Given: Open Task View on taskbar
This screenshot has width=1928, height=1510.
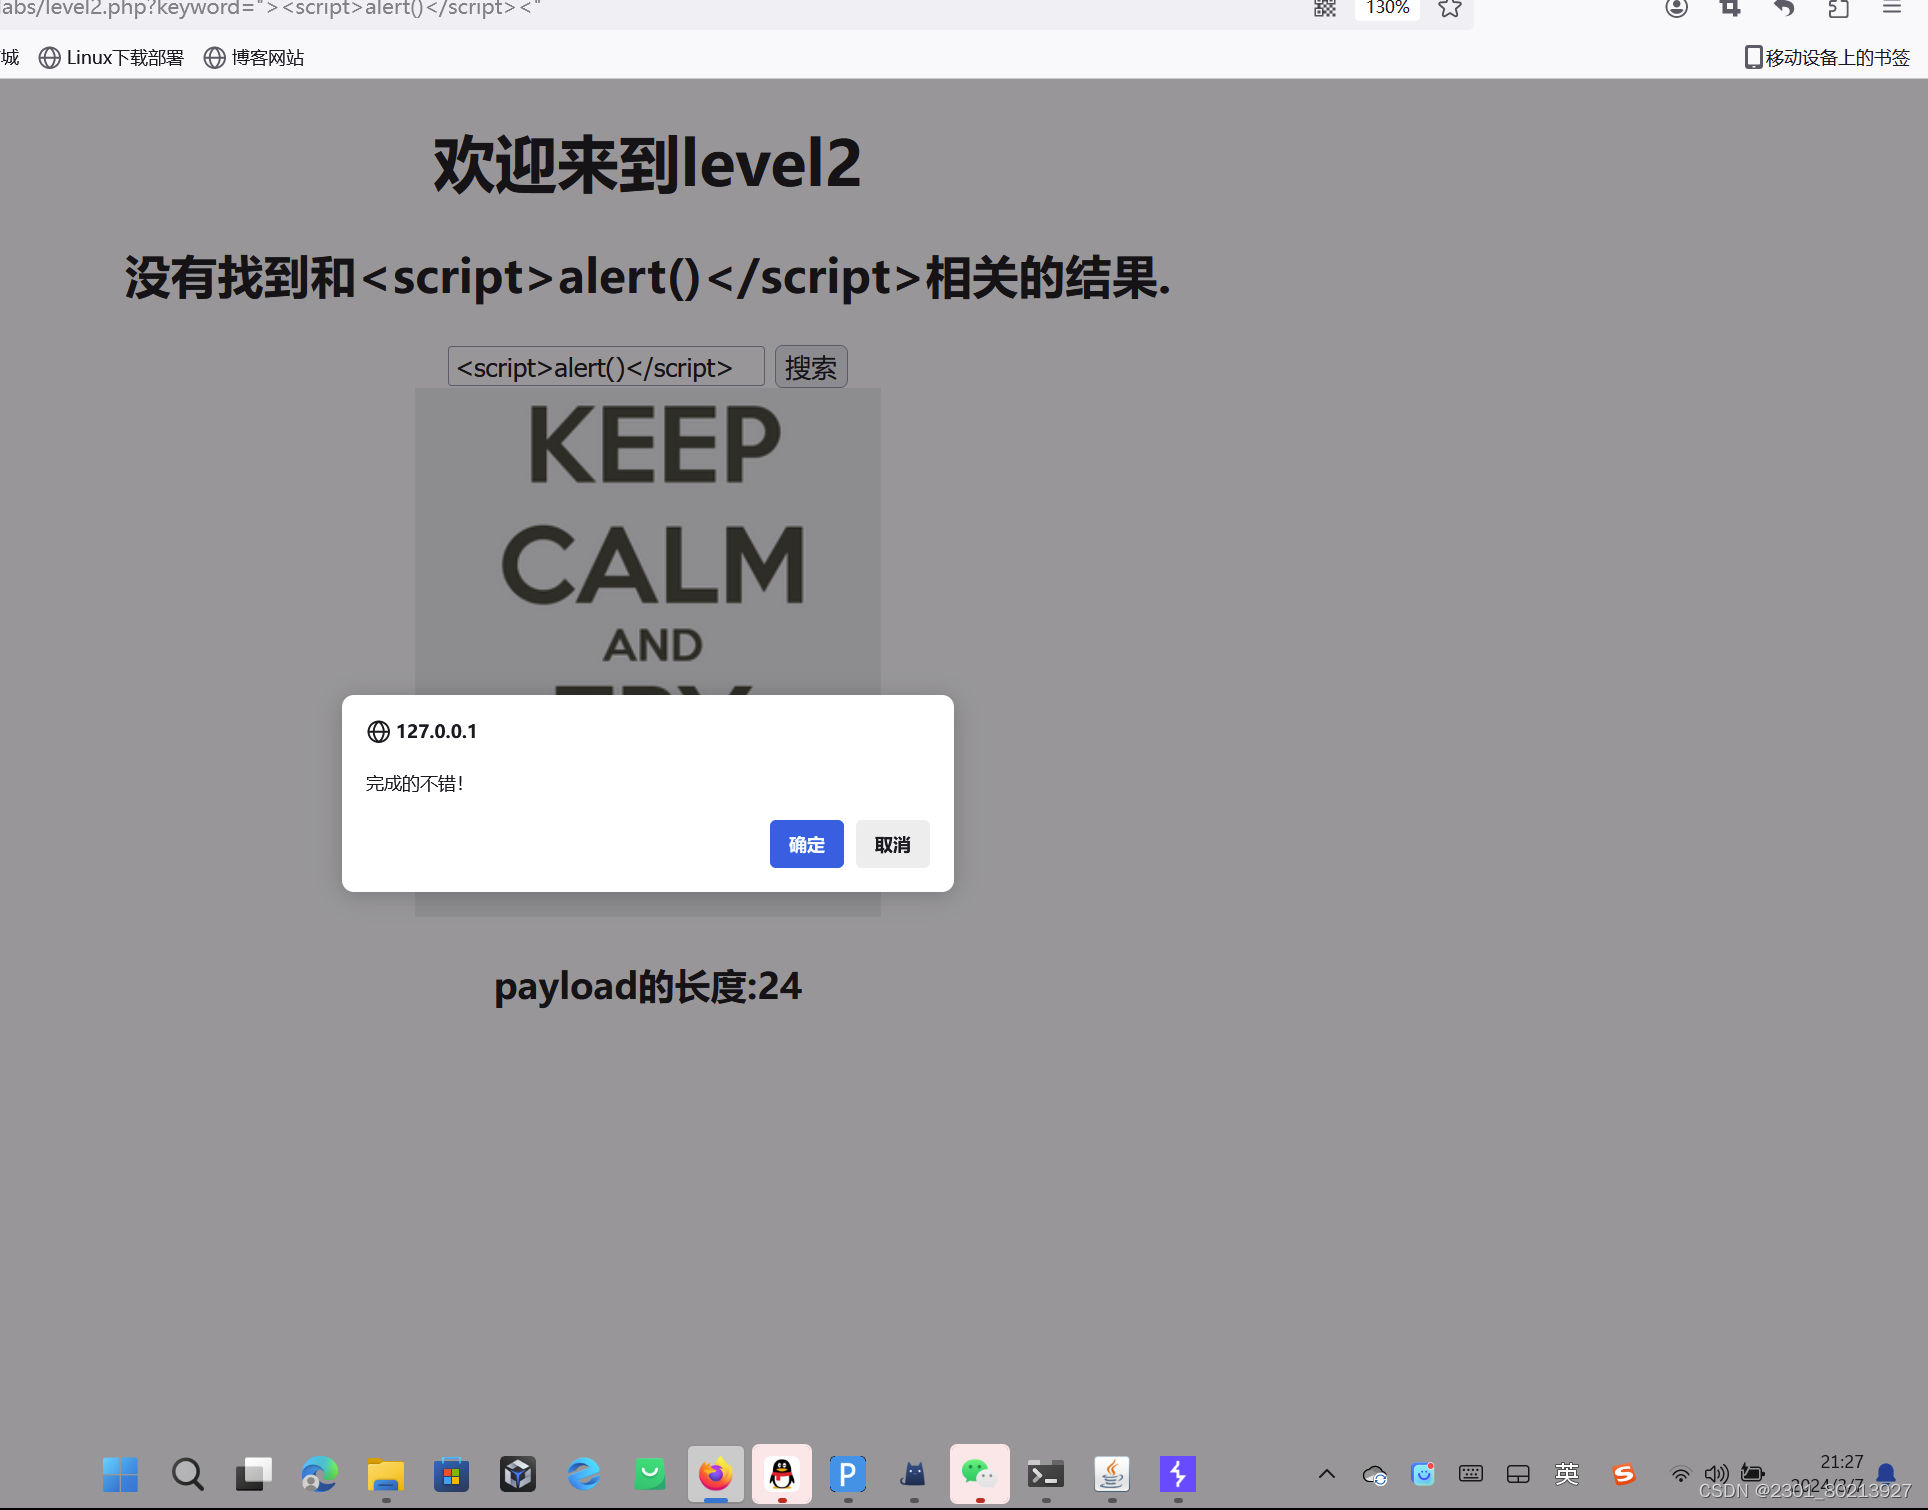Looking at the screenshot, I should click(x=253, y=1474).
